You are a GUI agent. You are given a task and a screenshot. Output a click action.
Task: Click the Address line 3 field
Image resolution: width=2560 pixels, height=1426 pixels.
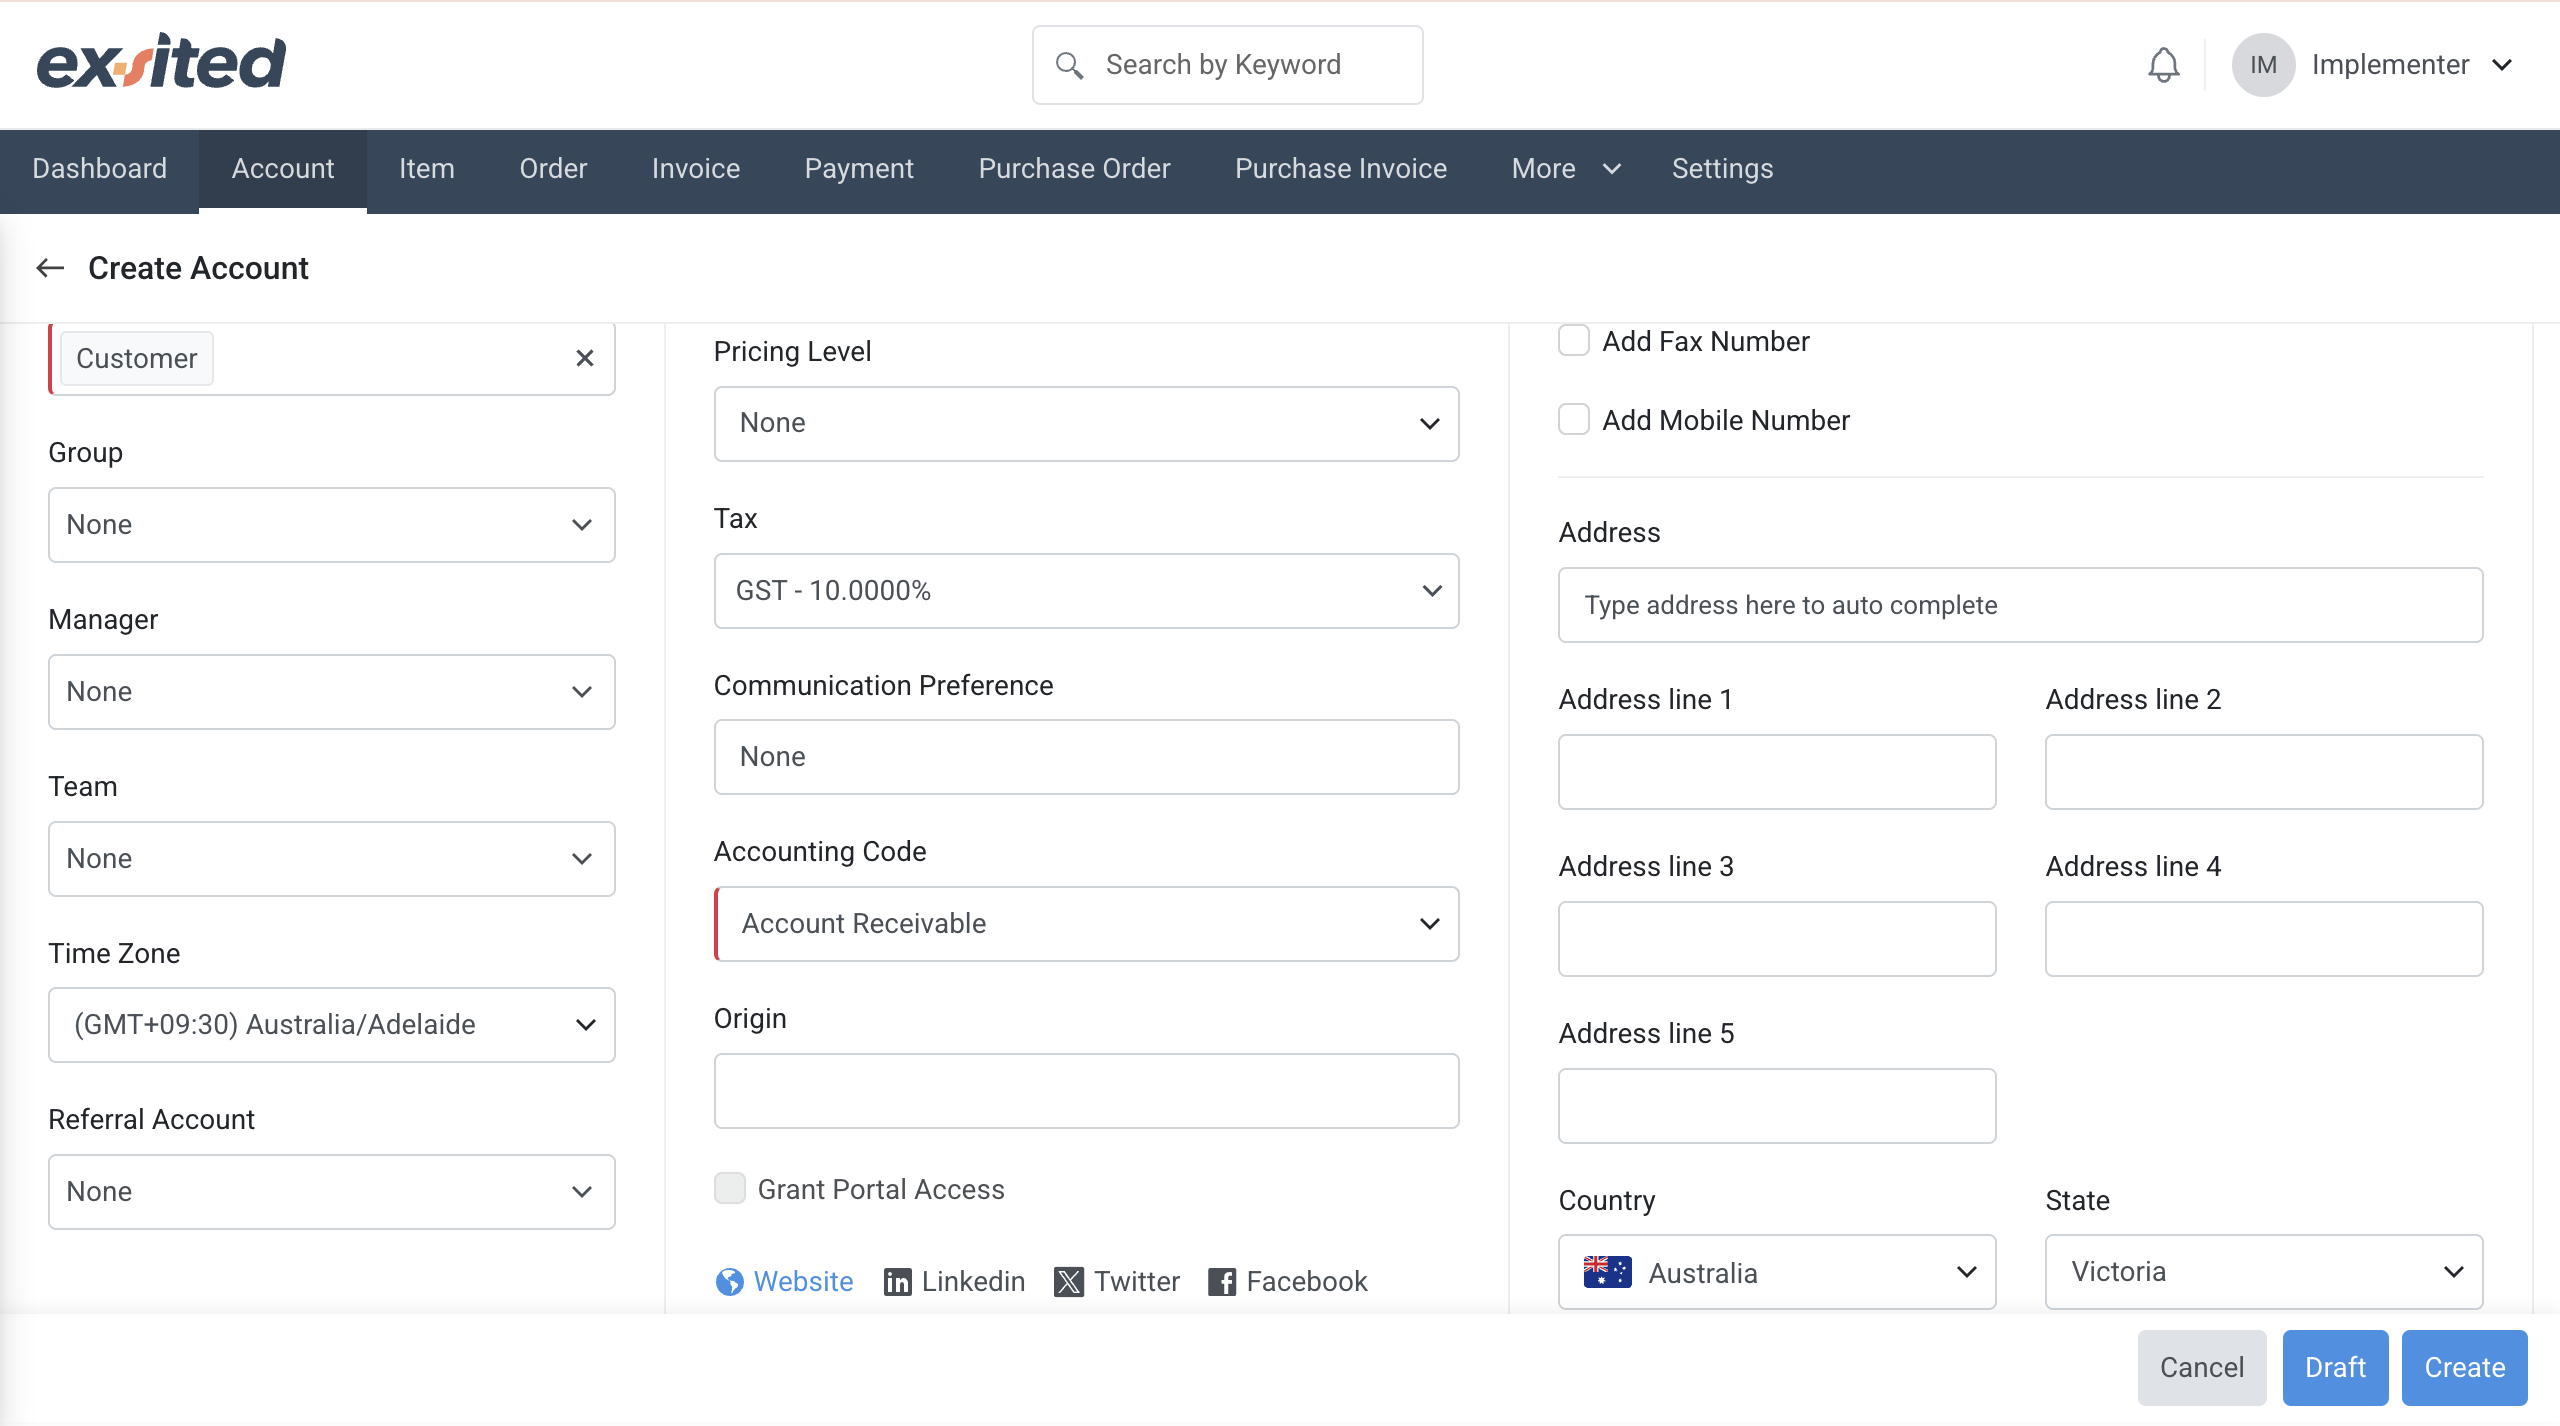click(x=1777, y=939)
